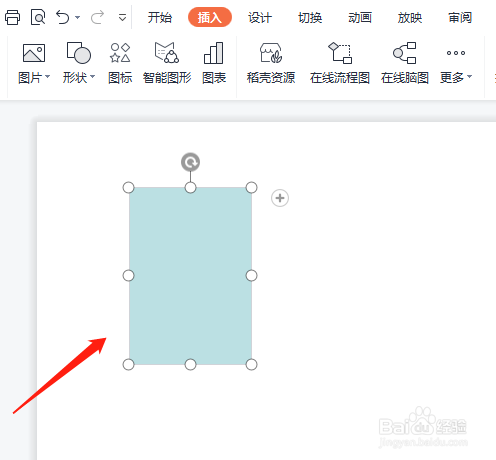
Task: Click the bottom-middle resize handle of rectangle
Action: 190,364
